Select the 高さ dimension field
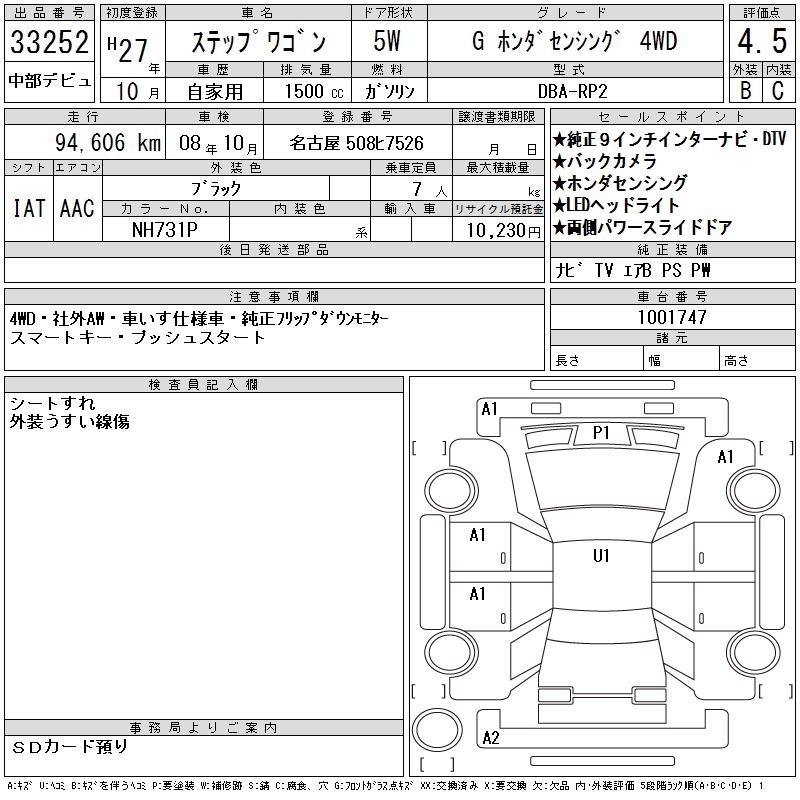The width and height of the screenshot is (800, 800). tap(757, 360)
